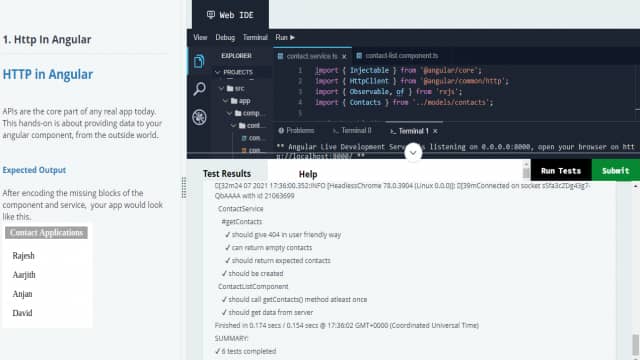Image resolution: width=640 pixels, height=360 pixels.
Task: Select the first con... file in explorer
Action: click(x=251, y=138)
